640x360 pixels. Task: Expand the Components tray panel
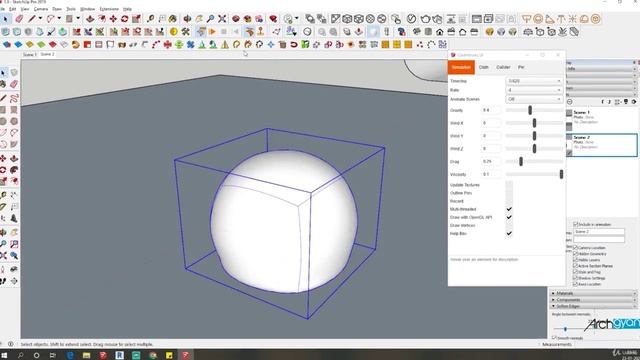593,300
